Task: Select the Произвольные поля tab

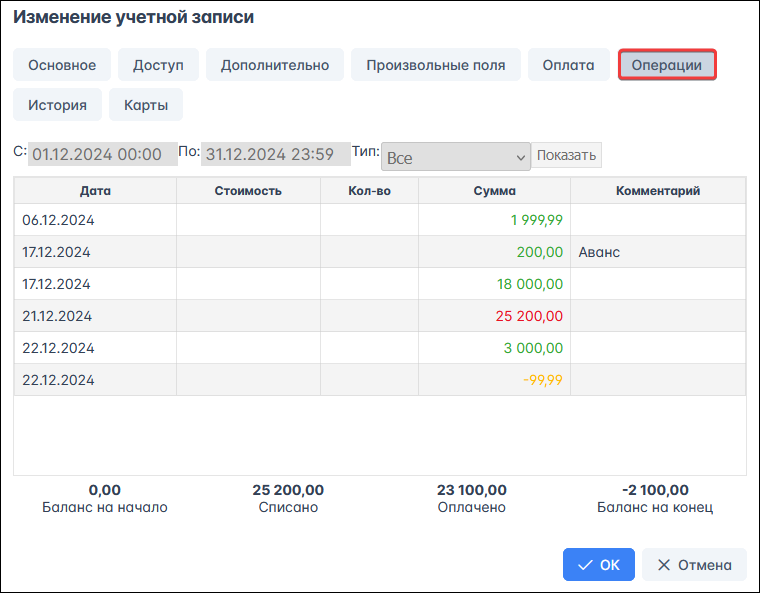Action: 435,65
